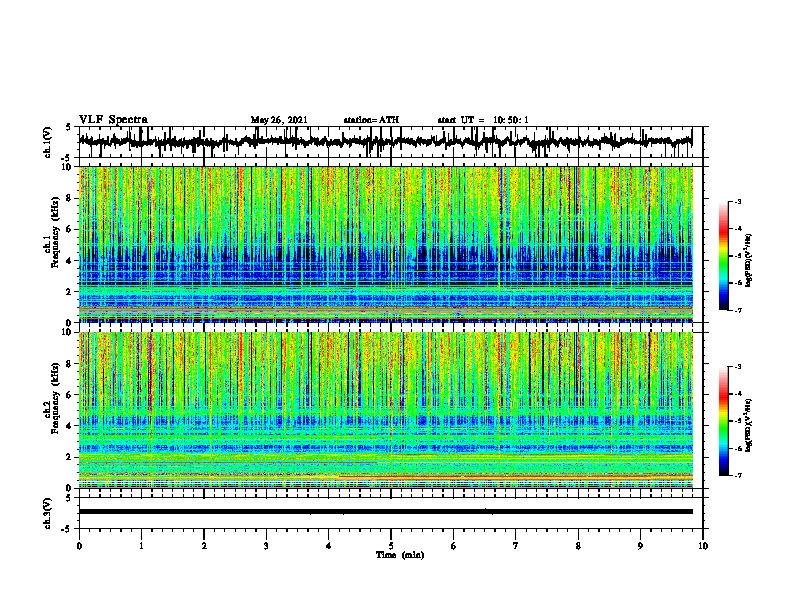Click the ch.3 flat black signal band
Image resolution: width=792 pixels, height=612 pixels.
pos(385,512)
